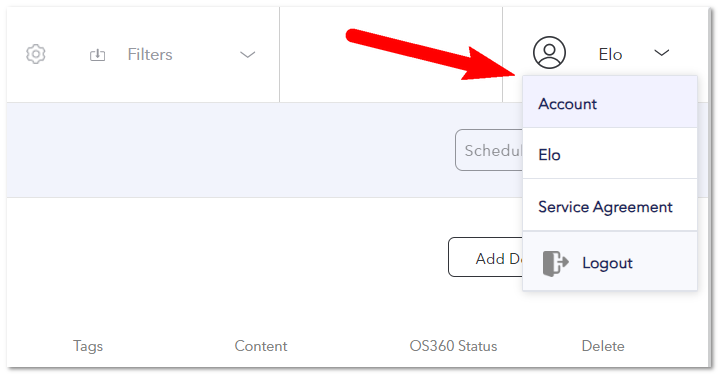The width and height of the screenshot is (718, 374).
Task: Click the export tray icon beside Filters
Action: pyautogui.click(x=97, y=55)
